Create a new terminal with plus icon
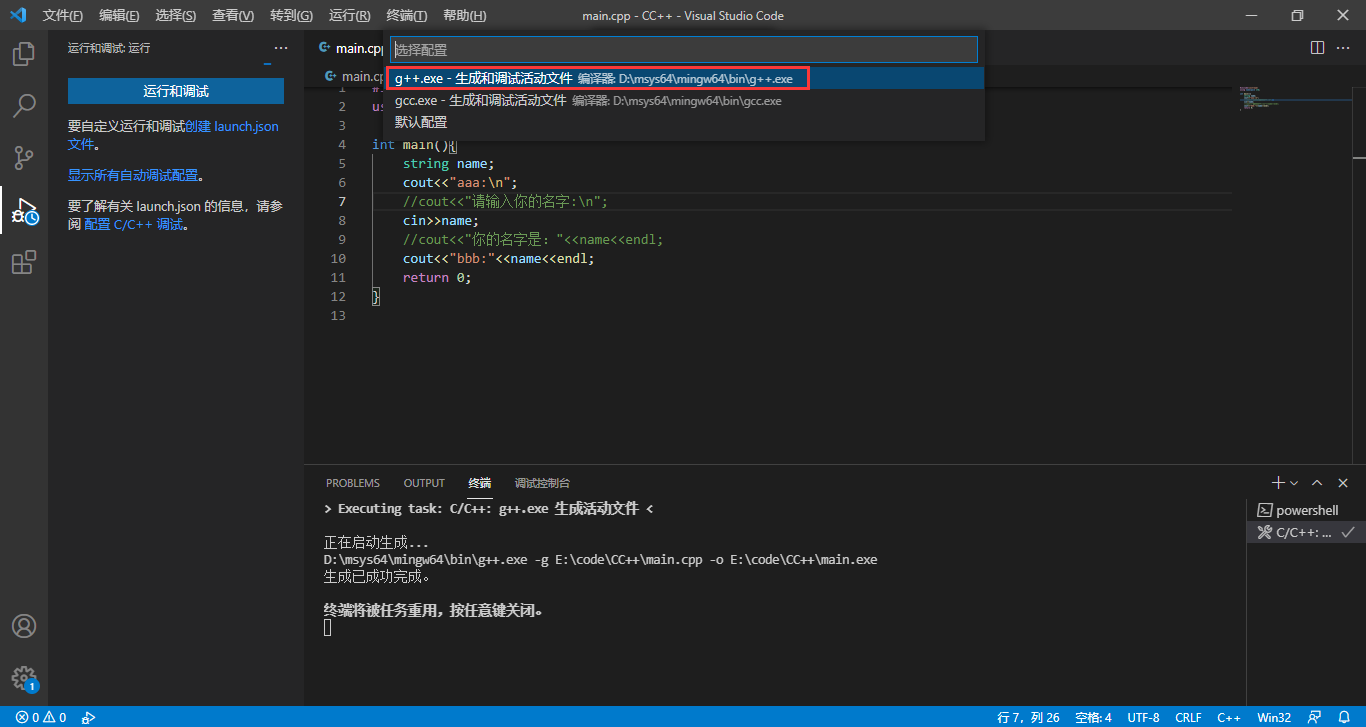Viewport: 1366px width, 727px height. click(1277, 483)
